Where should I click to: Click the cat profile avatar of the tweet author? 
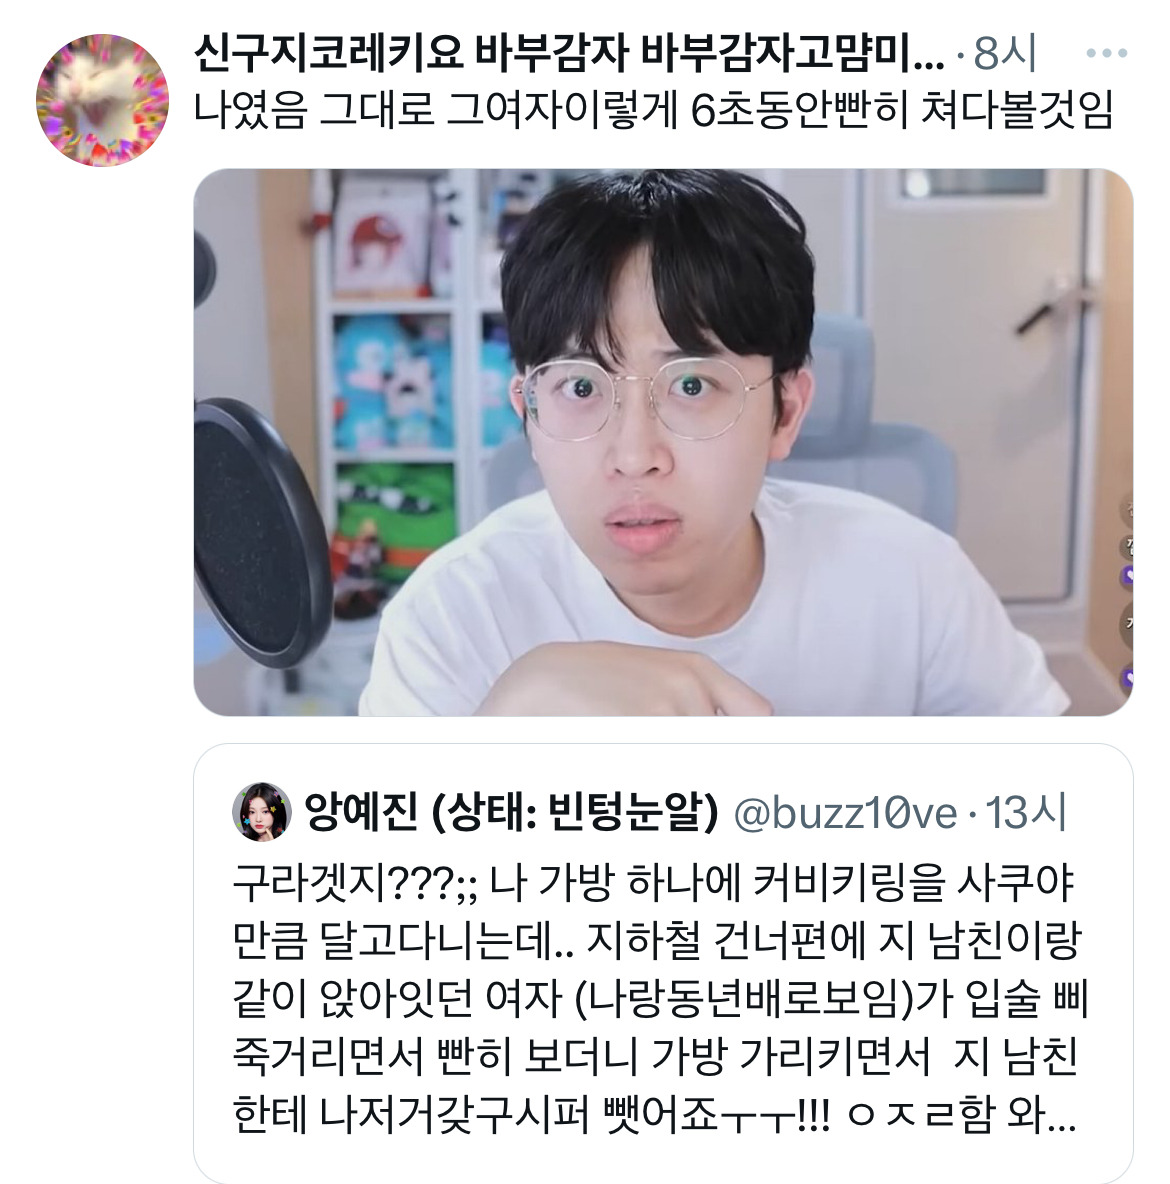pyautogui.click(x=103, y=100)
